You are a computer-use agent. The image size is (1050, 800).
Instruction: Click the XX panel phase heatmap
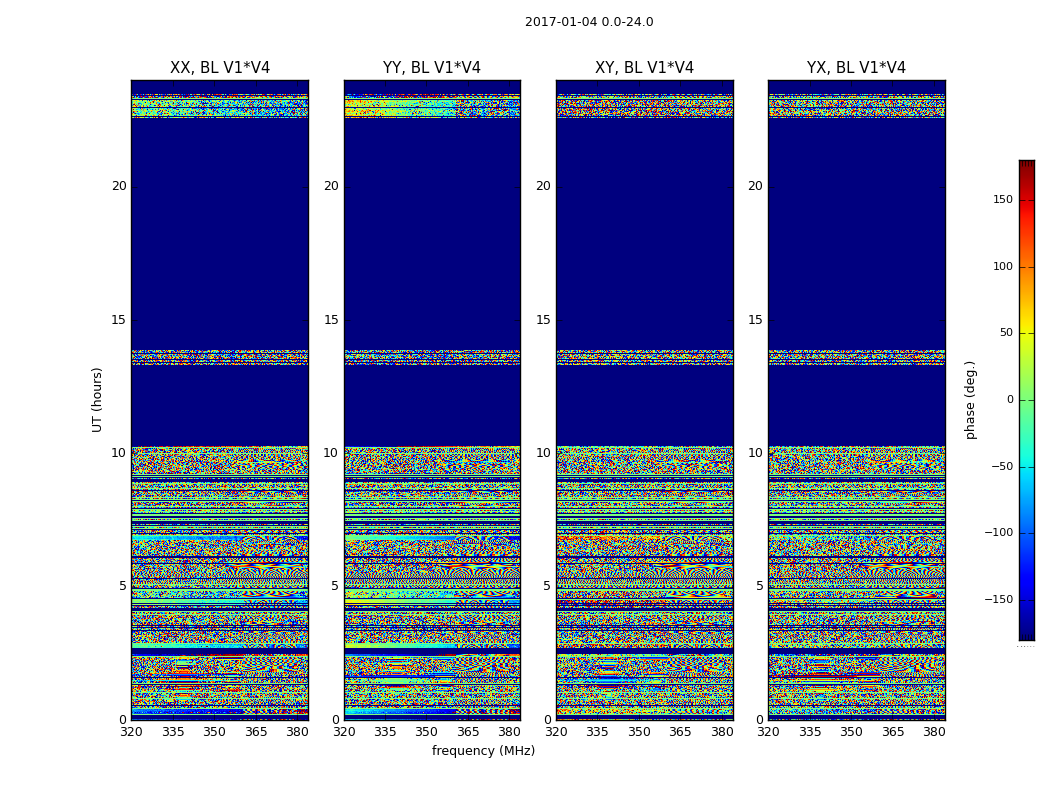click(x=220, y=400)
